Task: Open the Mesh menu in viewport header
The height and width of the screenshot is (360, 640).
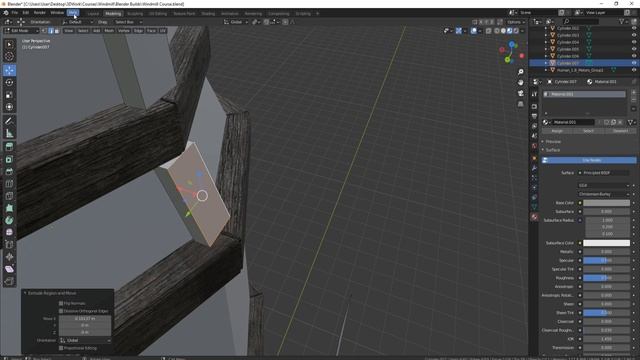Action: tap(109, 31)
